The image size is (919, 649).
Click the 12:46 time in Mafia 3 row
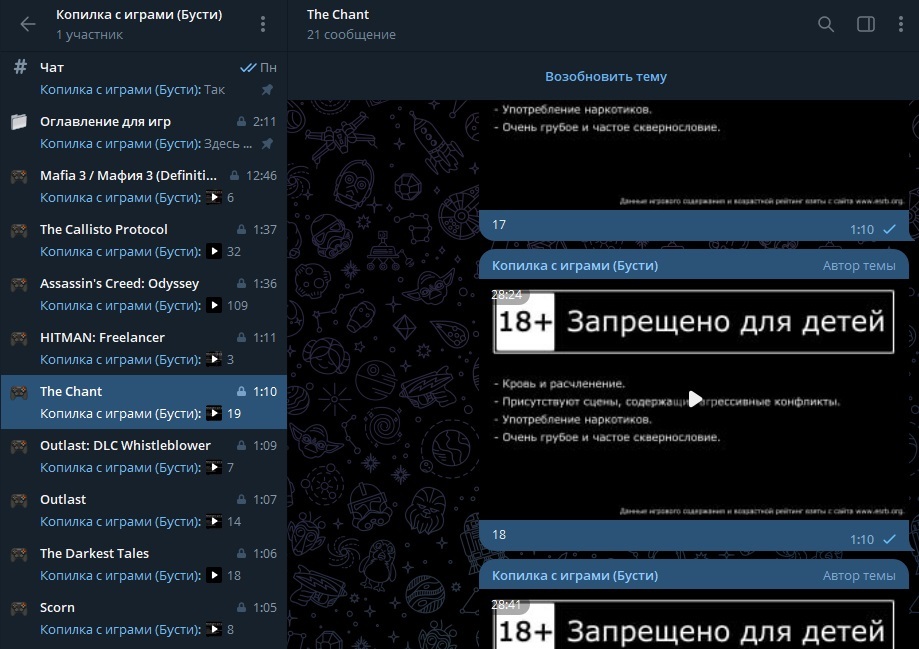point(261,175)
